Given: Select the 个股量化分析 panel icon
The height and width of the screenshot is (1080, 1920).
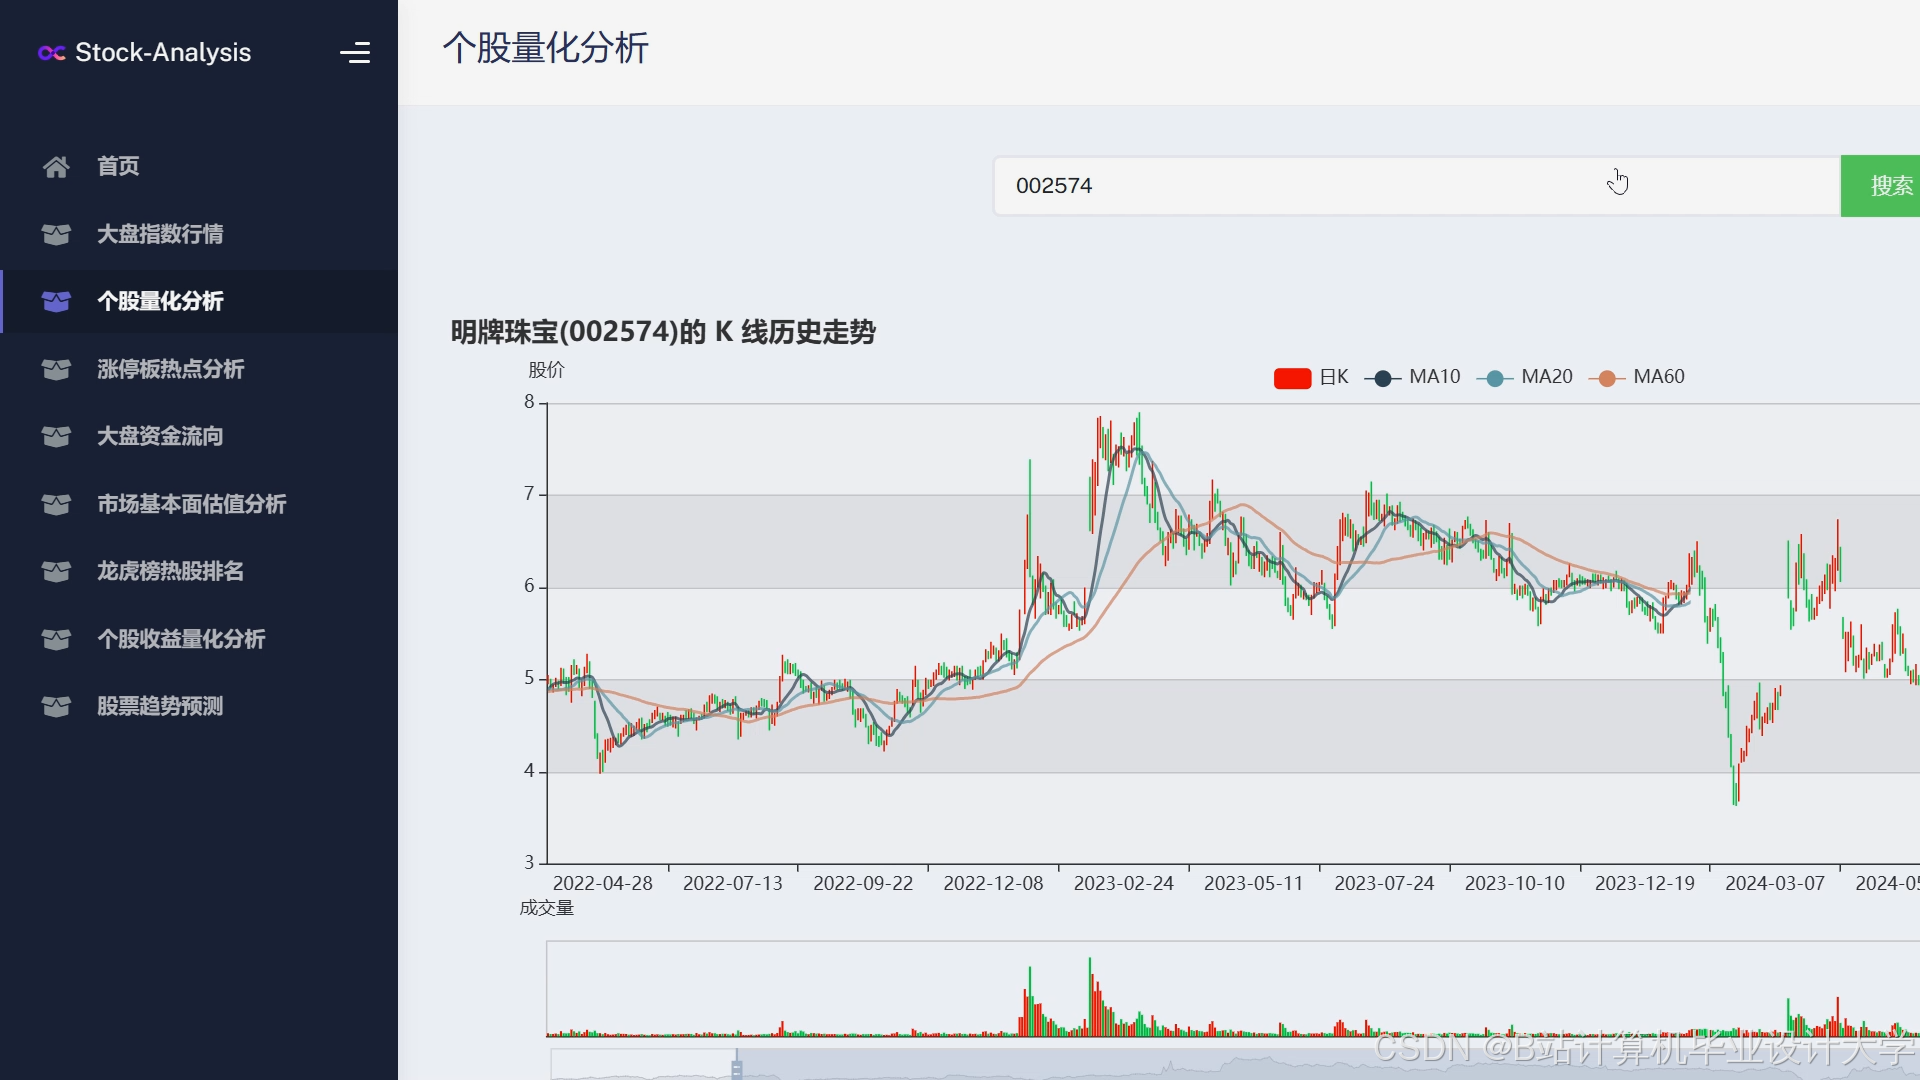Looking at the screenshot, I should [56, 301].
